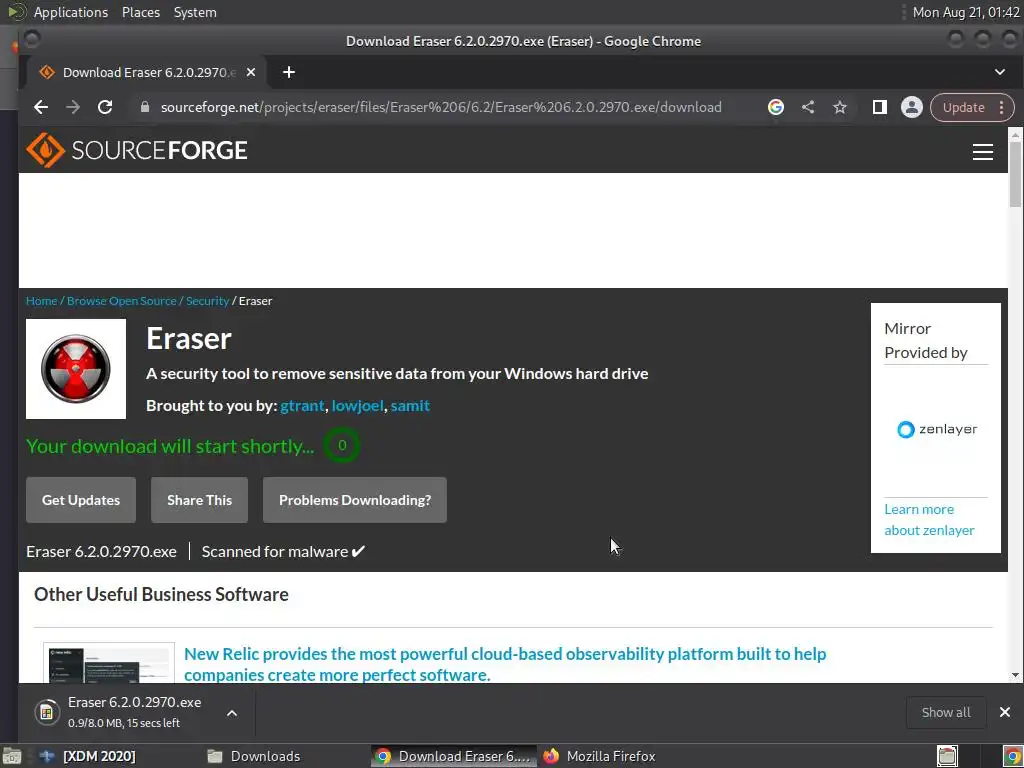This screenshot has width=1024, height=768.
Task: Click the Chrome tray icon at taskbar right
Action: coord(1011,756)
